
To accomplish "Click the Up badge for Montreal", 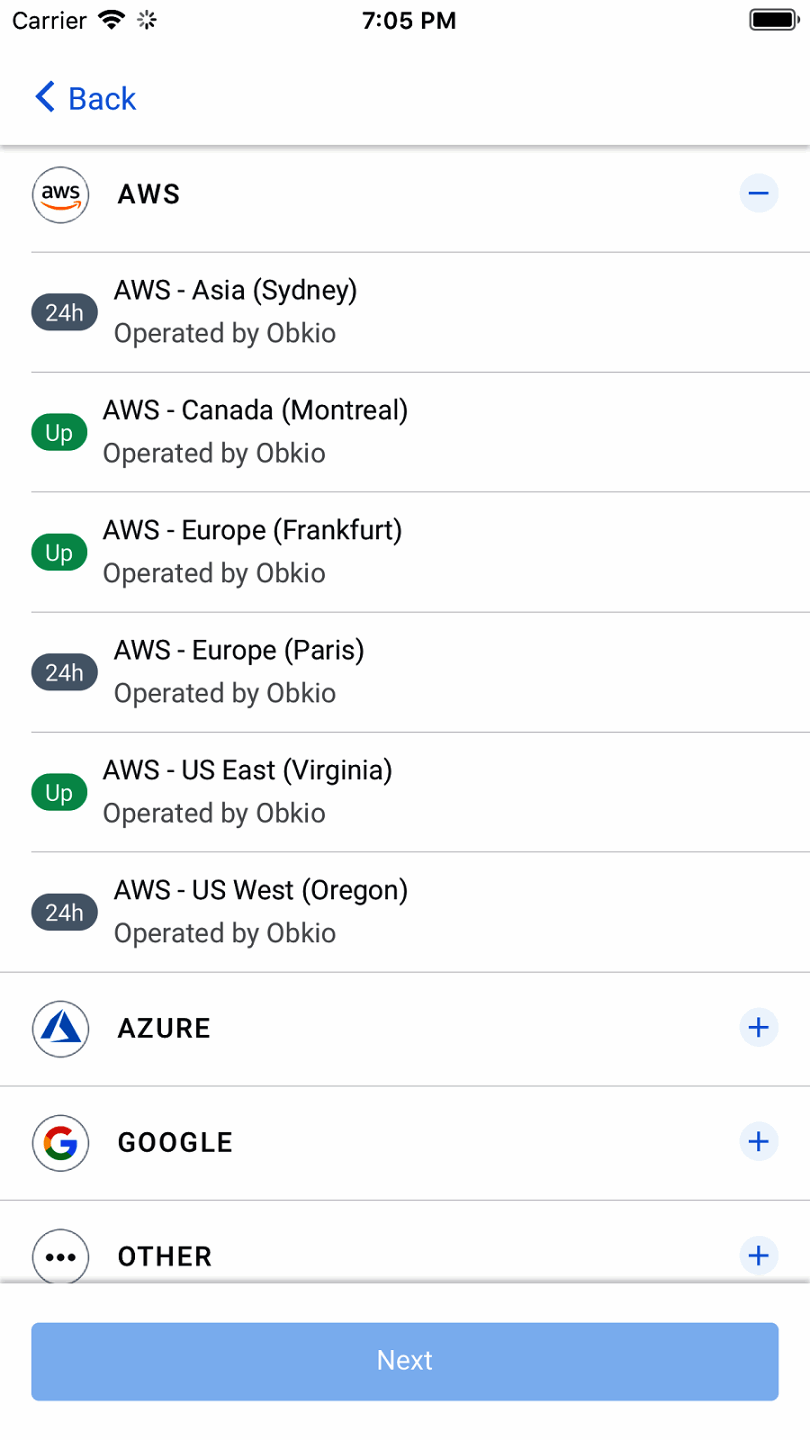I will (x=59, y=433).
